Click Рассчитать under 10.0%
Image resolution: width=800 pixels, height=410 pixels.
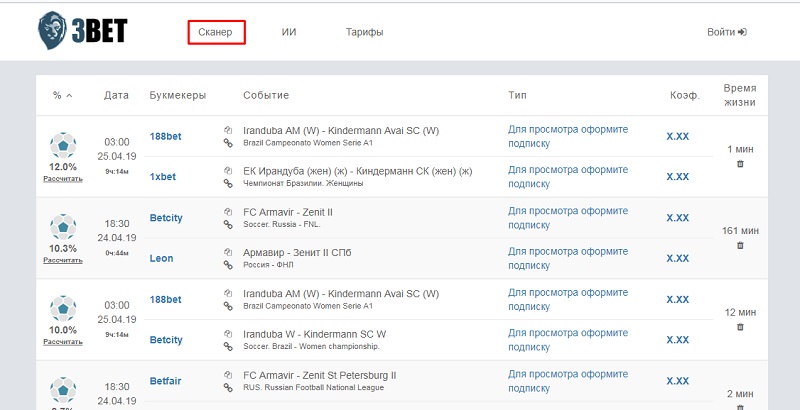(x=62, y=341)
